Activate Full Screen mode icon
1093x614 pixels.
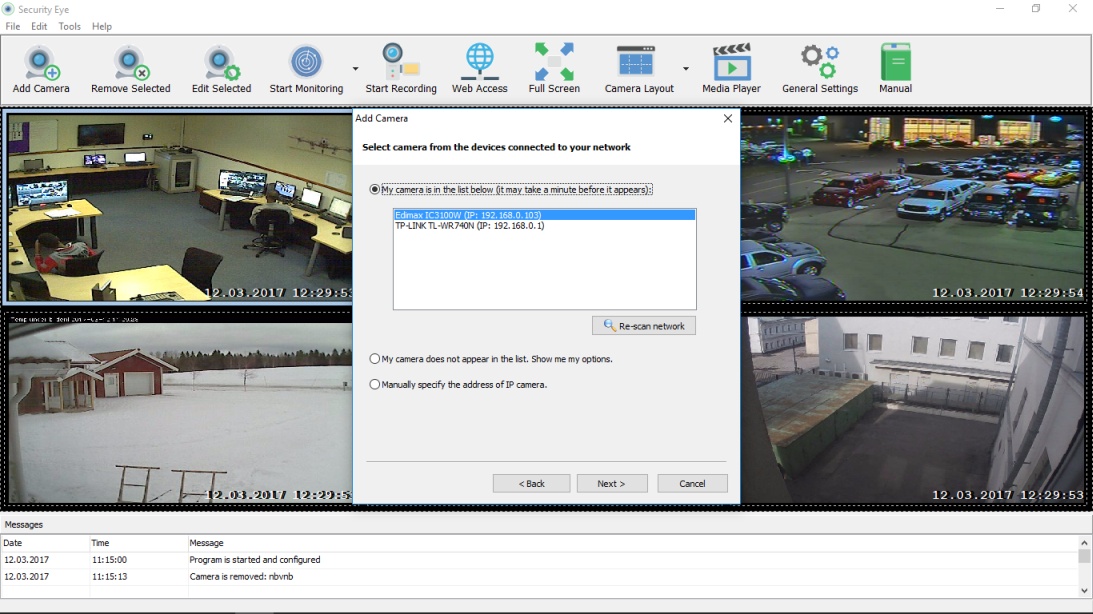tap(554, 62)
